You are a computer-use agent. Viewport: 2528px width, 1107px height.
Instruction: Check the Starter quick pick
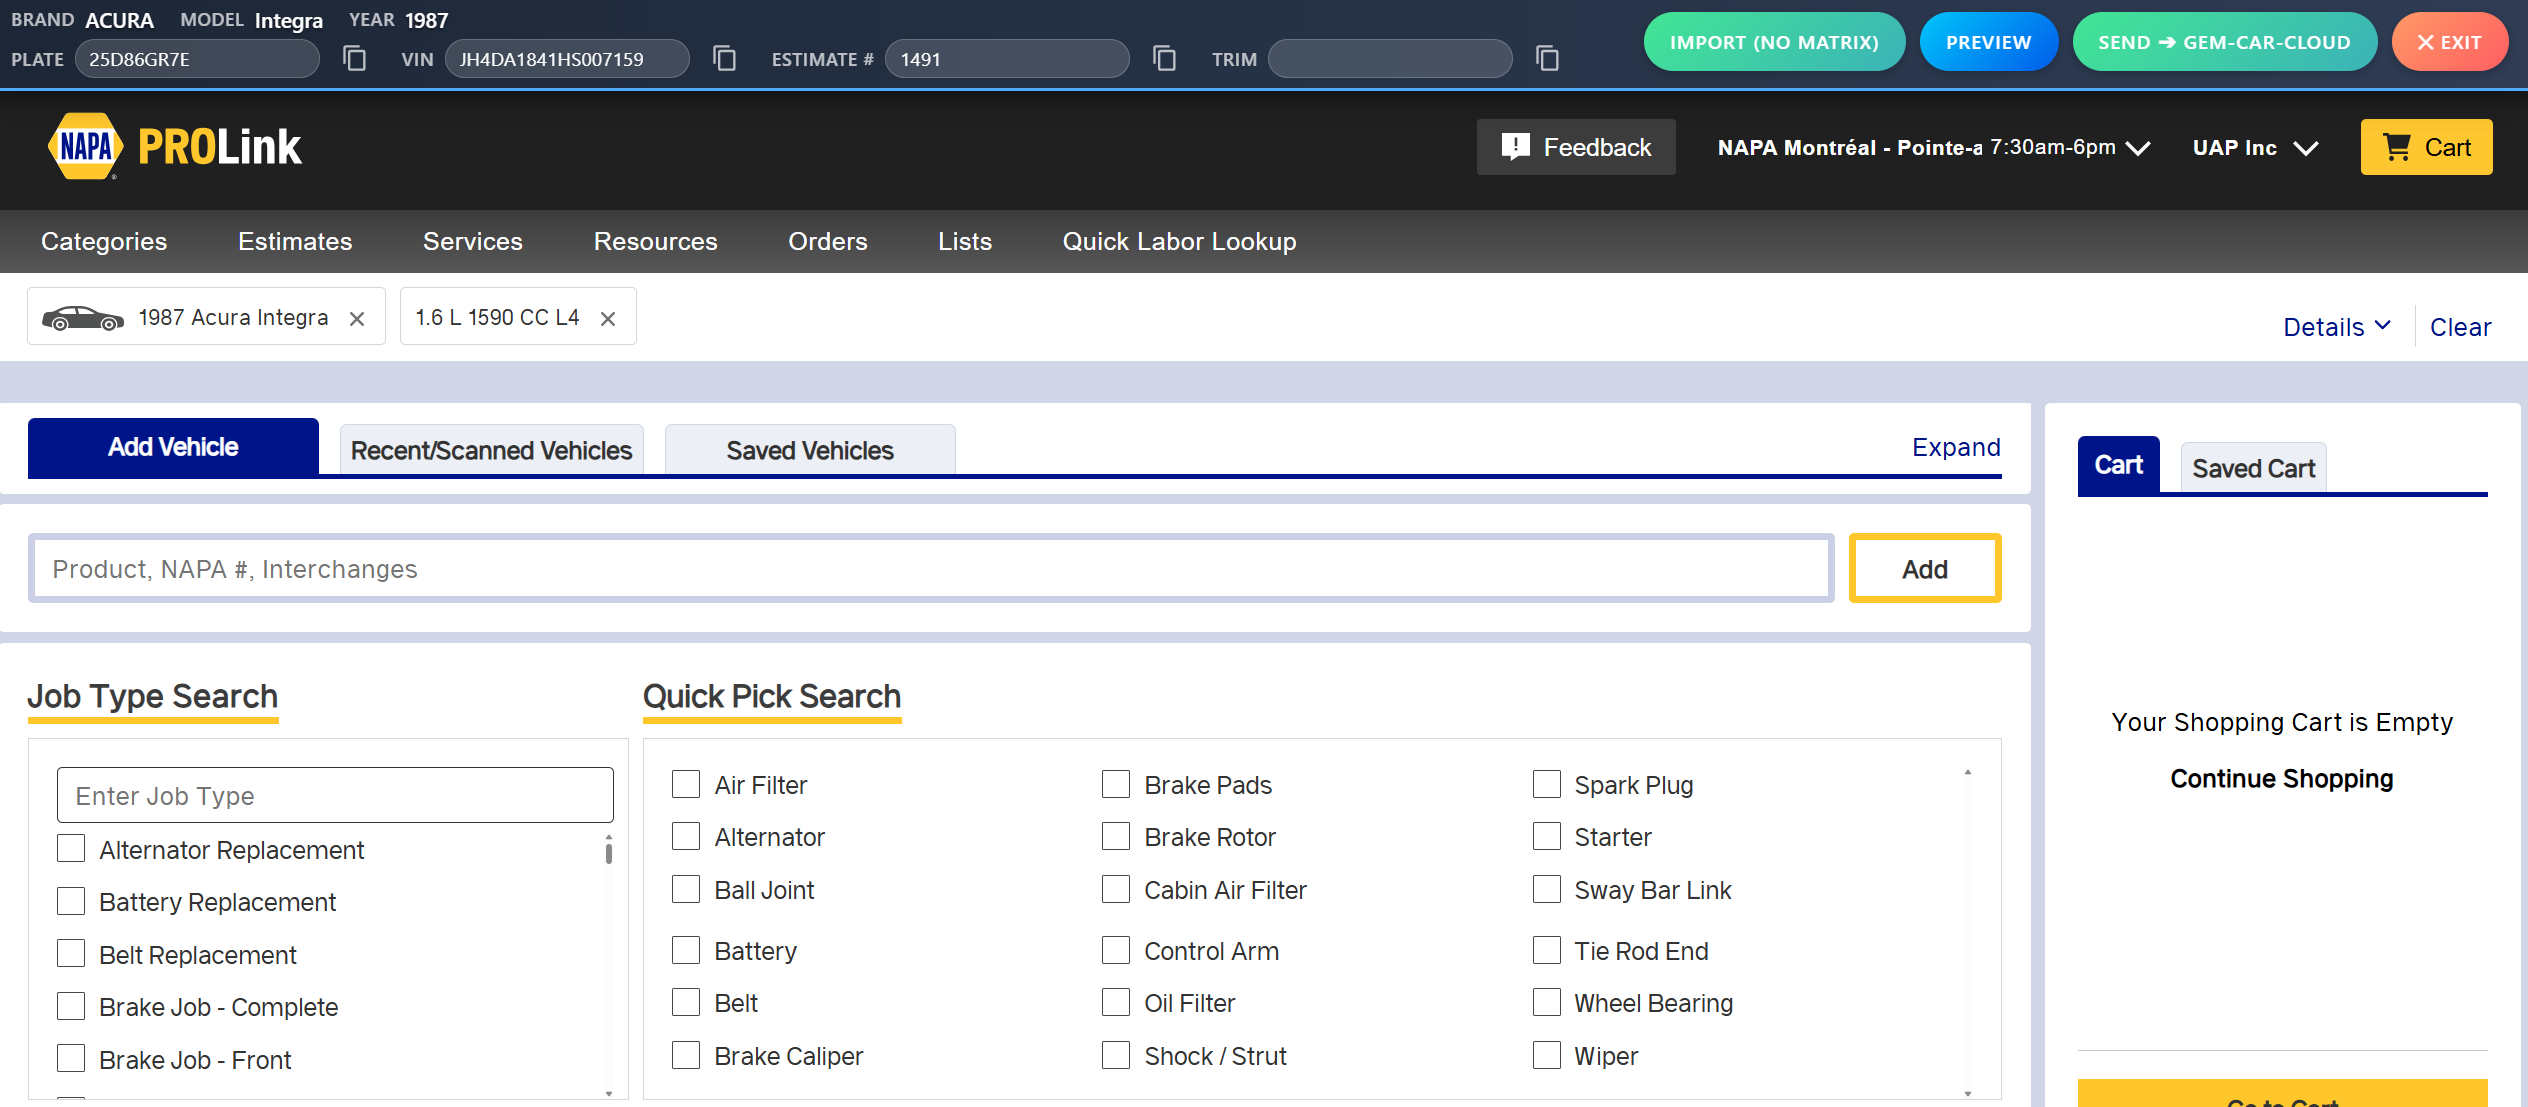point(1547,836)
